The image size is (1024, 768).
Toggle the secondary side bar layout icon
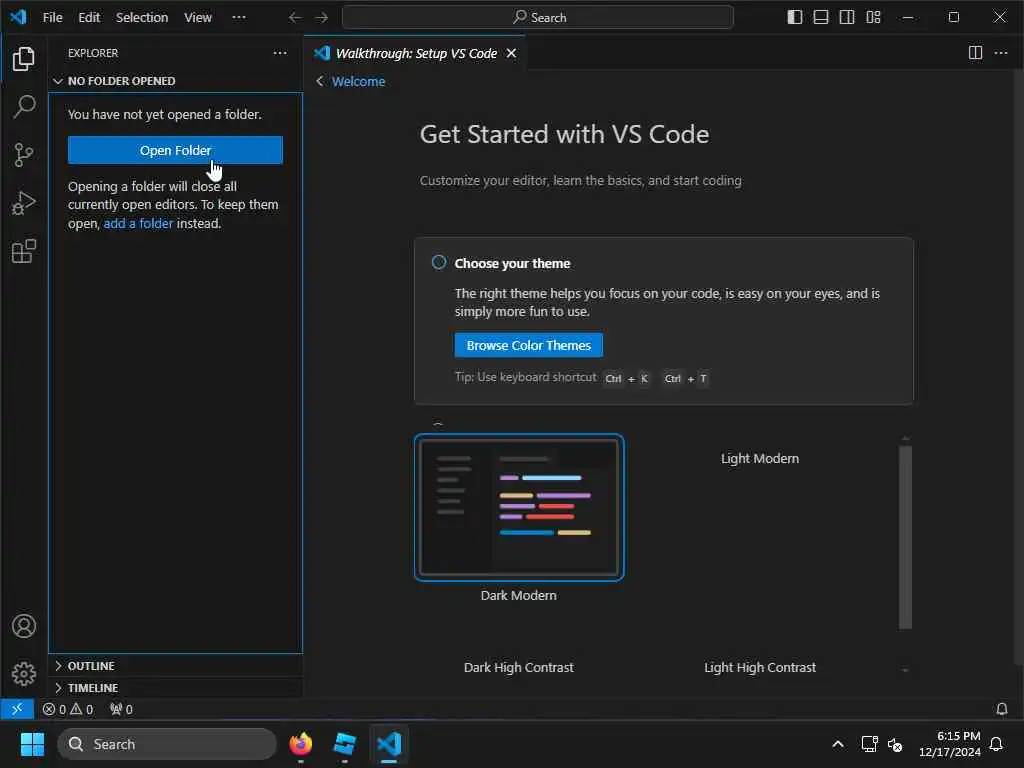846,17
